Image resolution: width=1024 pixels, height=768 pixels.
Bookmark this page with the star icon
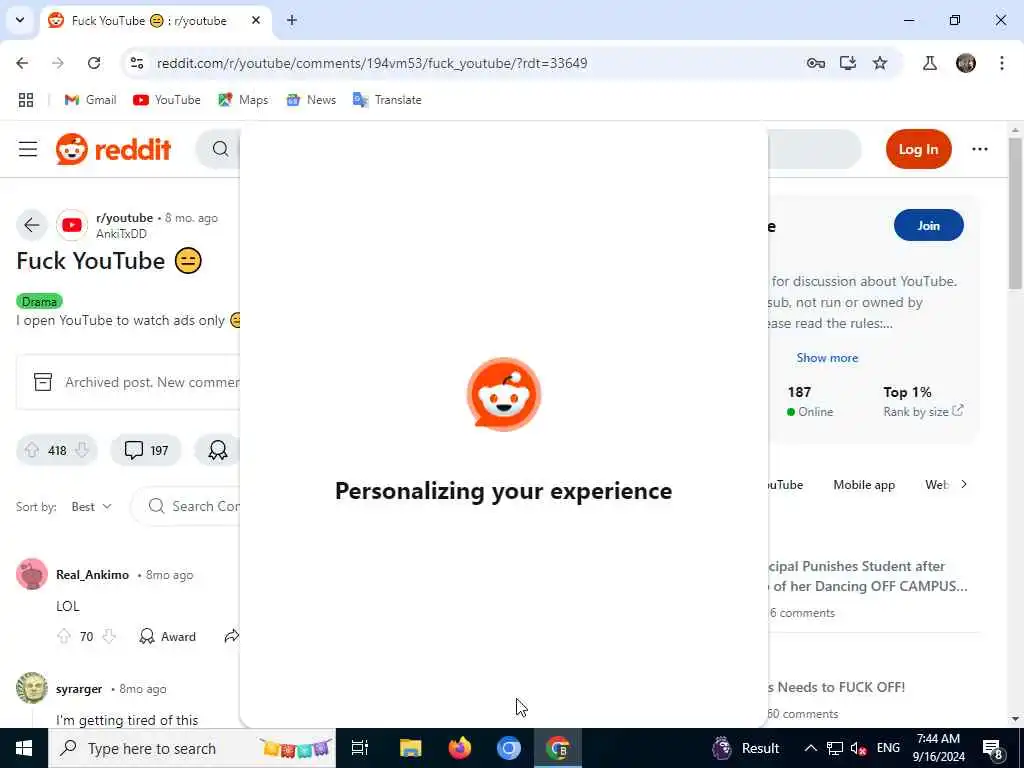pos(880,63)
